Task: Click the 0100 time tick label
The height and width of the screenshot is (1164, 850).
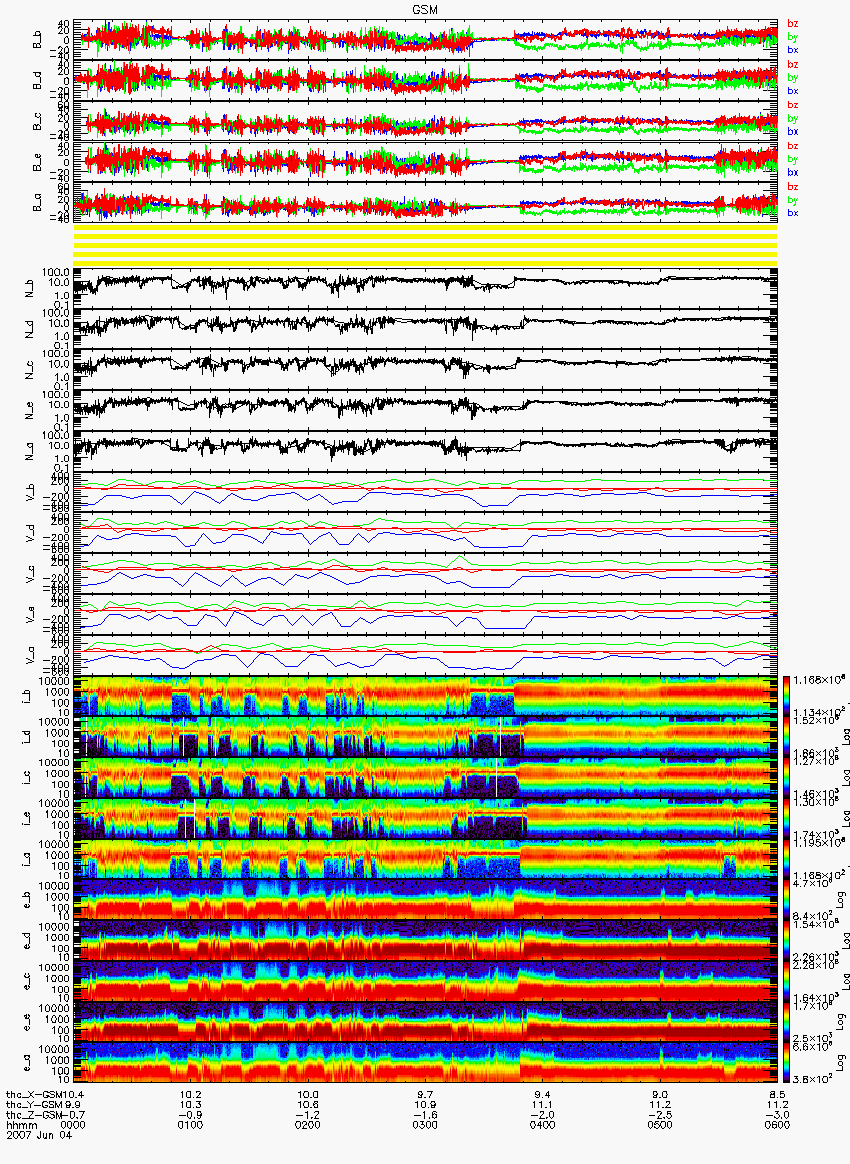Action: [x=191, y=1125]
